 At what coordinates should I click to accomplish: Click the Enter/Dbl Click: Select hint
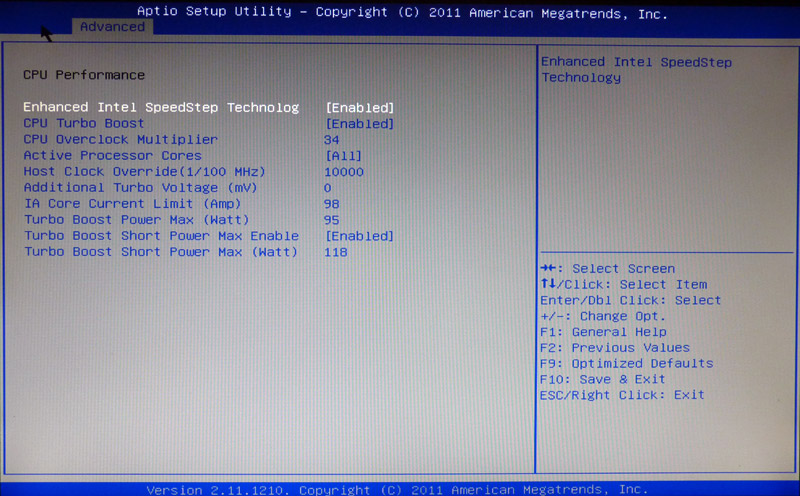631,300
